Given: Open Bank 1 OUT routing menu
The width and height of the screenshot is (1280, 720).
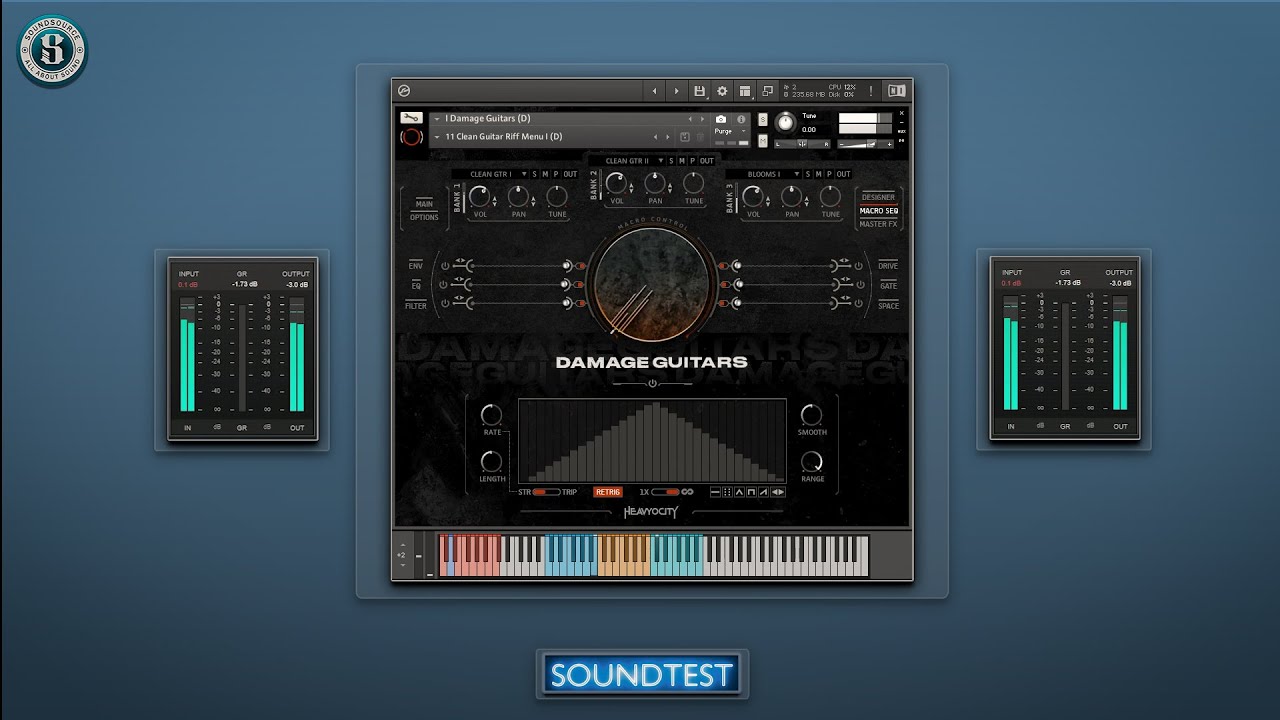Looking at the screenshot, I should pos(570,174).
